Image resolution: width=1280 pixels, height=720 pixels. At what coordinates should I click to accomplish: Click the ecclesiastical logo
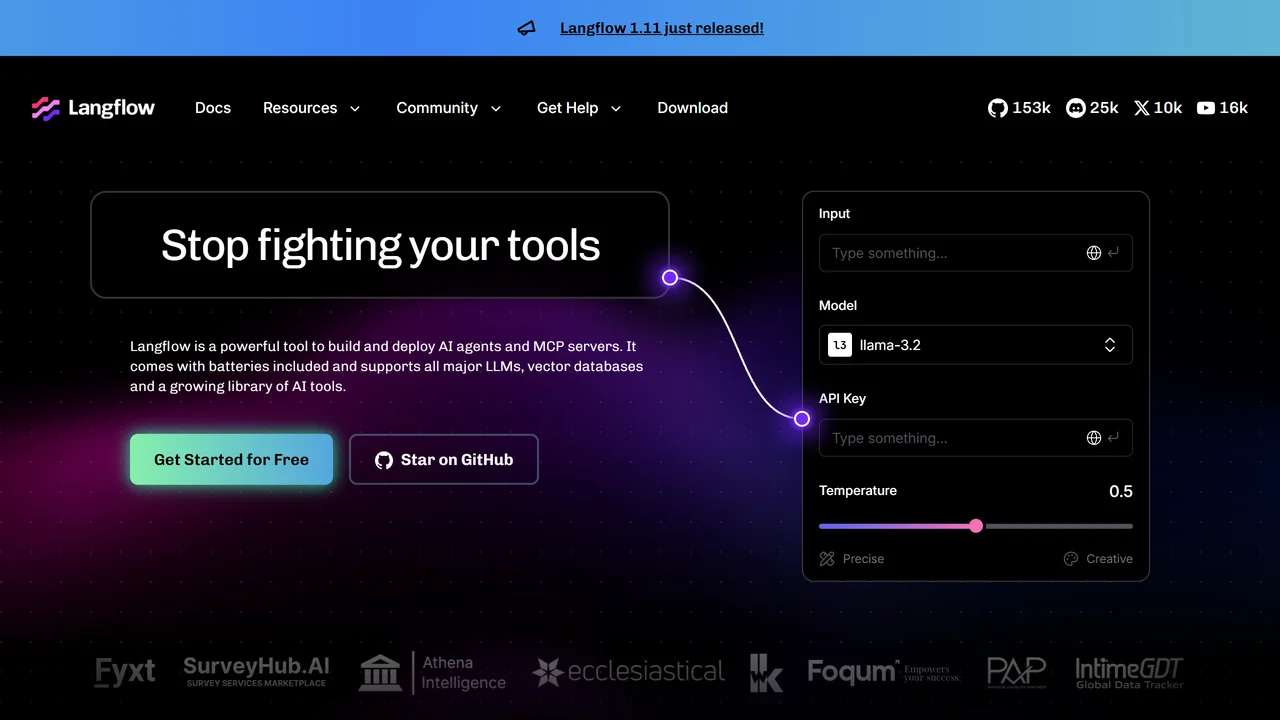tap(628, 672)
